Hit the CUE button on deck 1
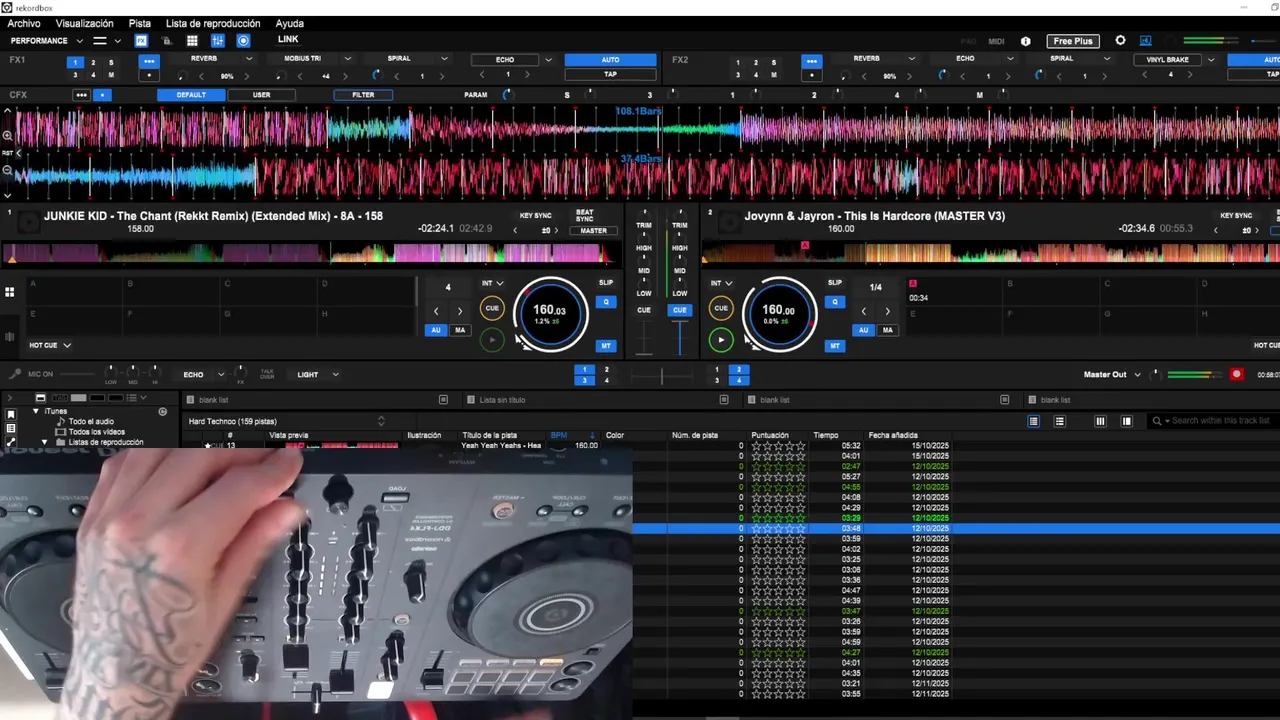The width and height of the screenshot is (1280, 720). [492, 308]
